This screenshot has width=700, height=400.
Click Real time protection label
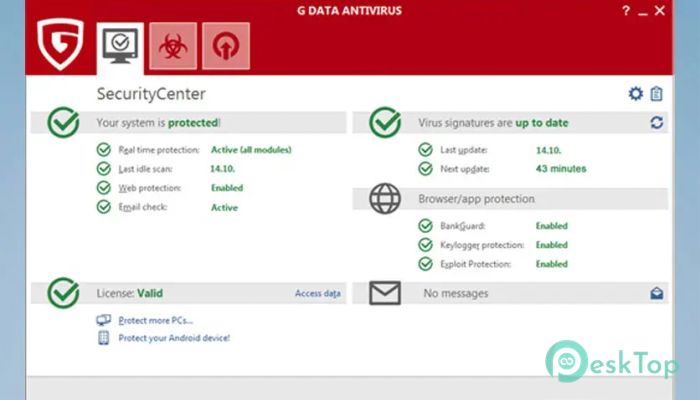159,150
